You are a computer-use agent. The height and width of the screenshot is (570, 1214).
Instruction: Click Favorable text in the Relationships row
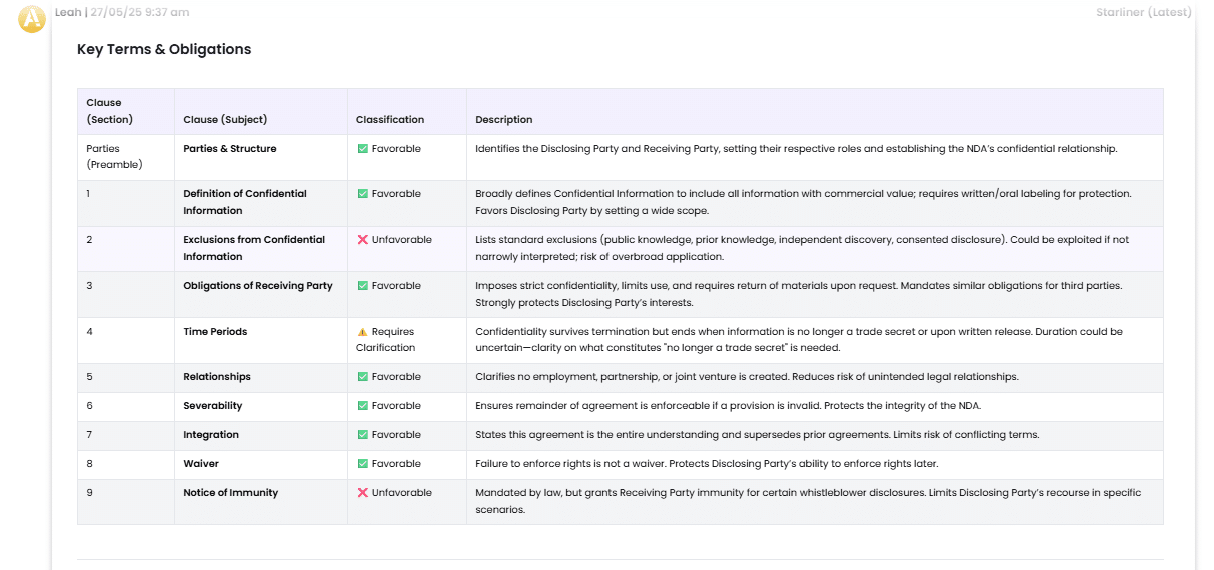(x=396, y=377)
